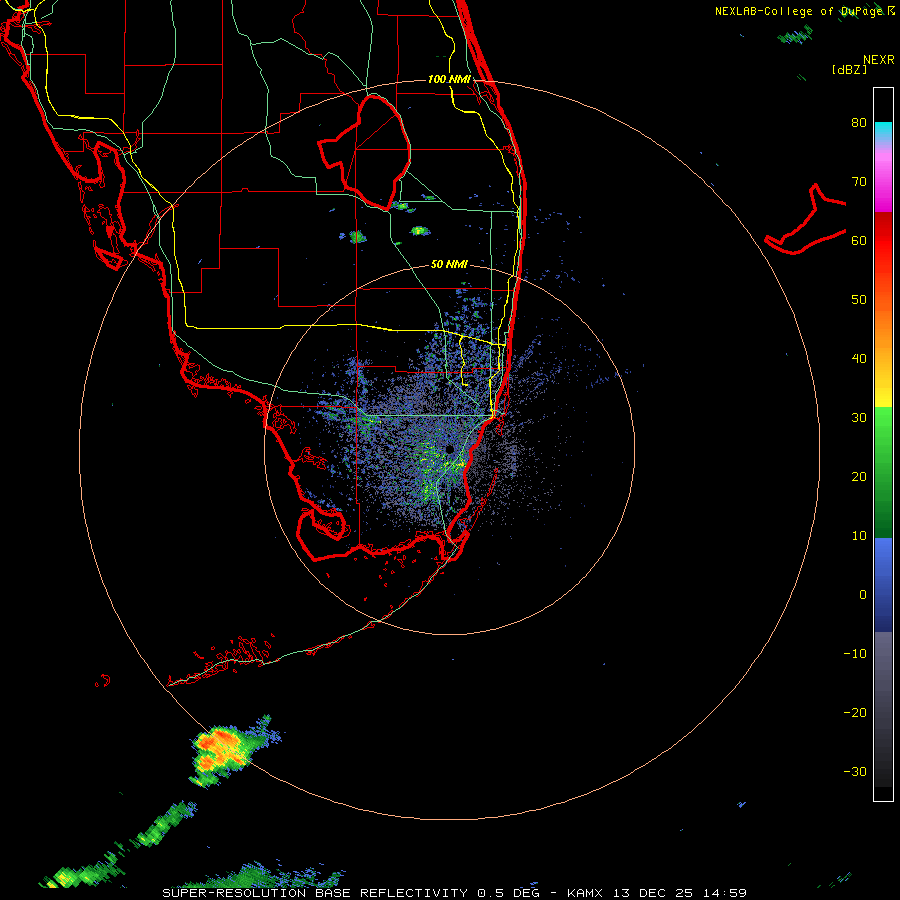
Task: Select the 50 value on the dBZ scale
Action: 859,300
